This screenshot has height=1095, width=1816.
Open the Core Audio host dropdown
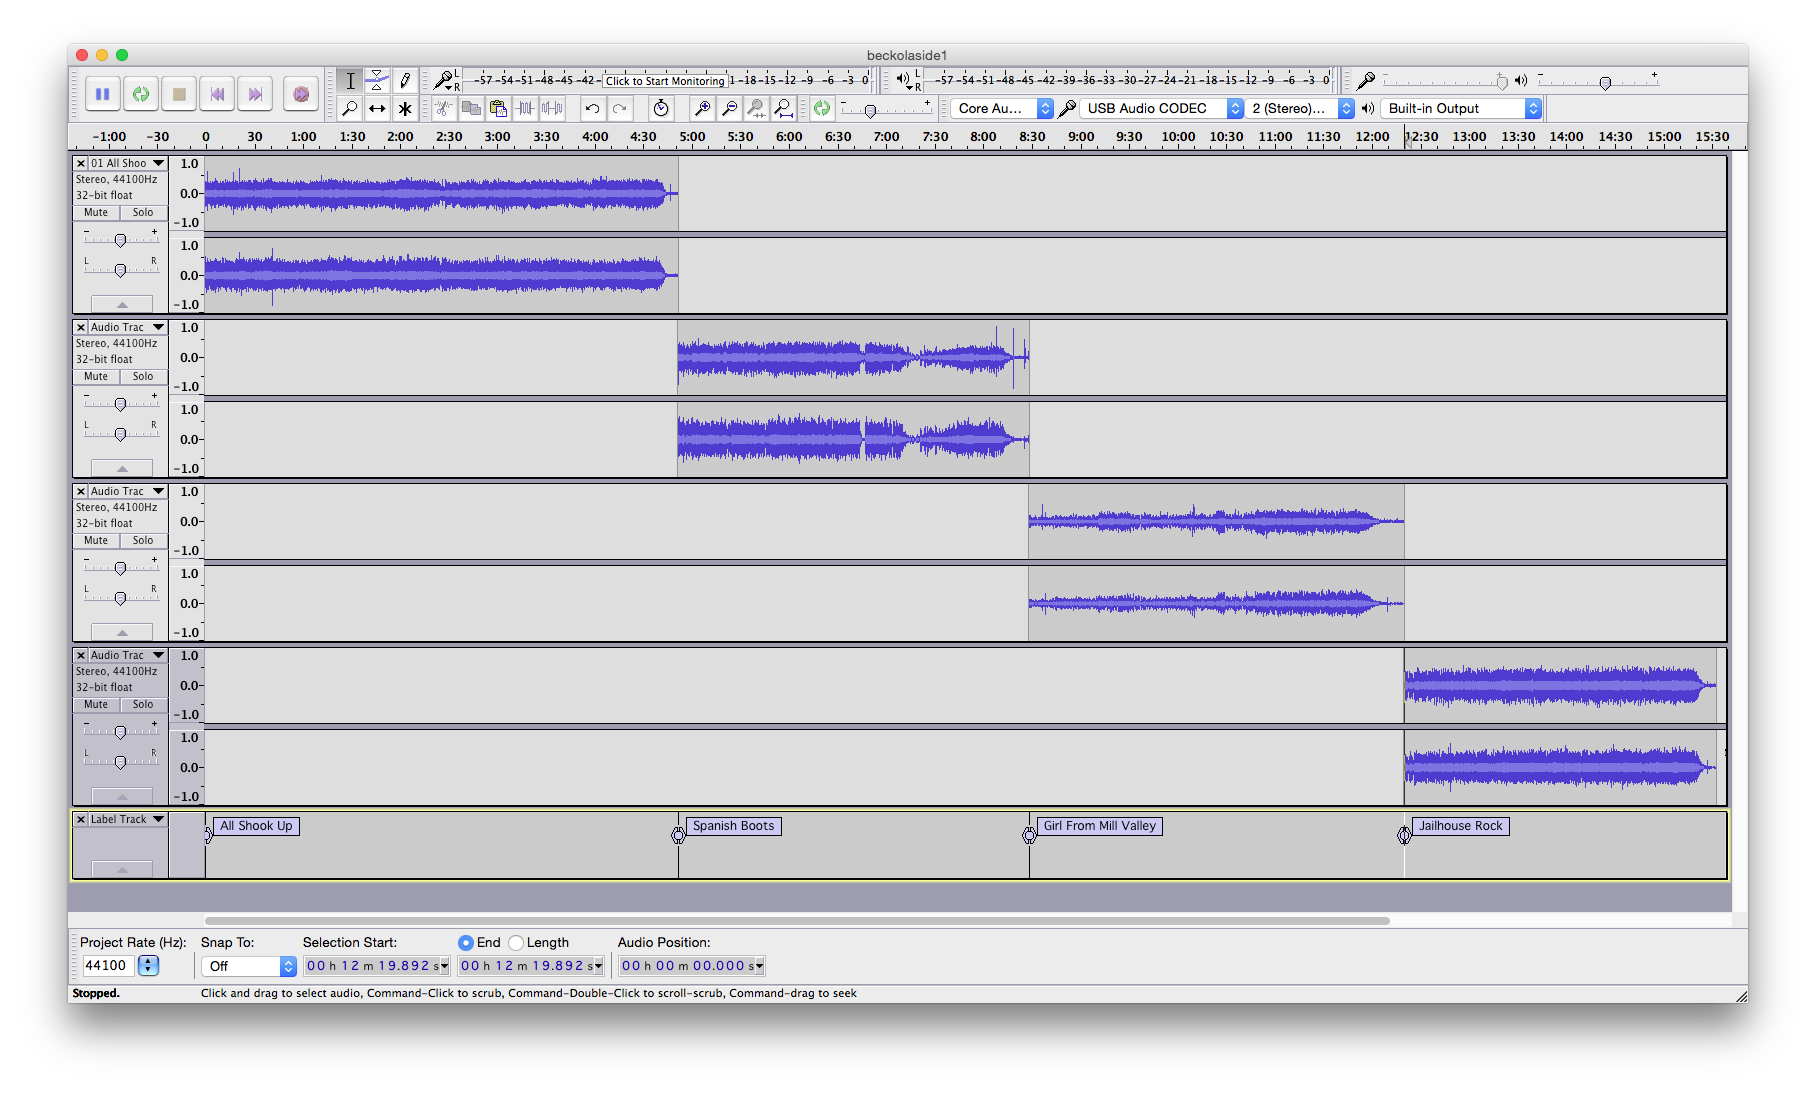click(1002, 108)
